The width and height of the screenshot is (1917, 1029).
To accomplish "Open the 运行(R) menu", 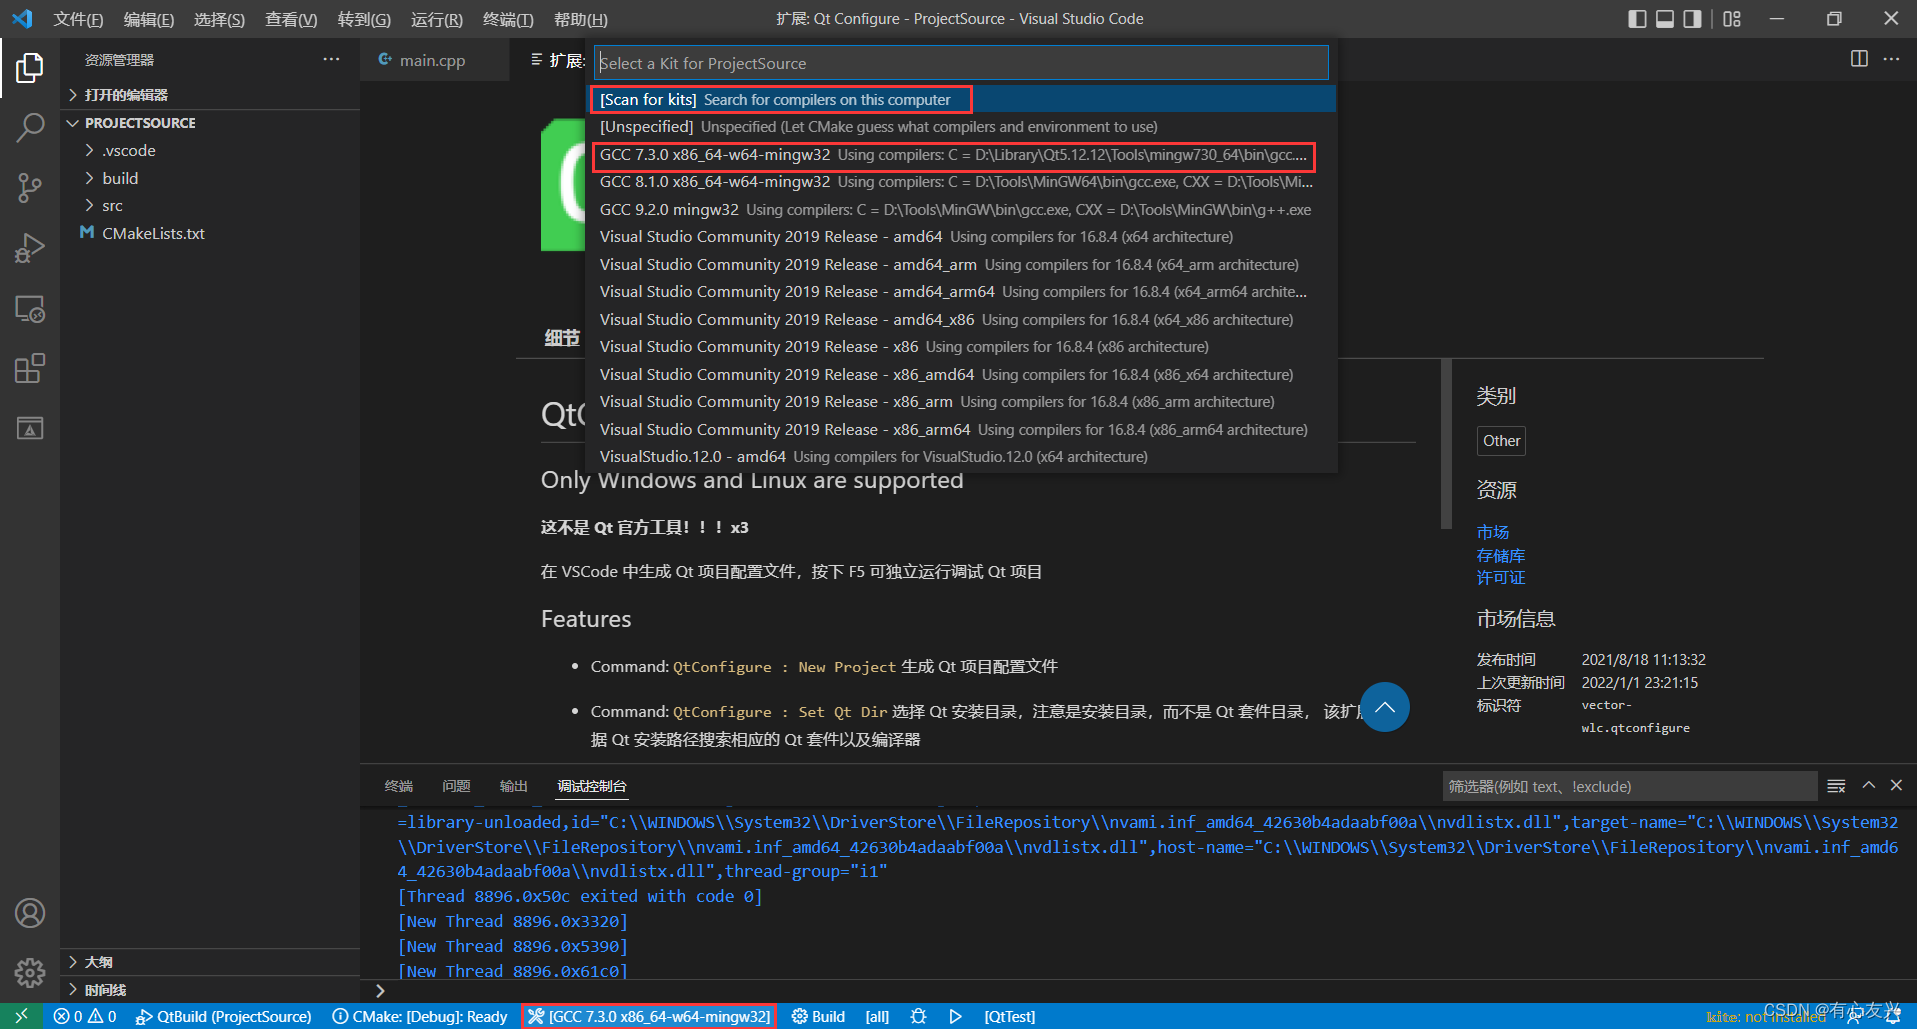I will [436, 18].
